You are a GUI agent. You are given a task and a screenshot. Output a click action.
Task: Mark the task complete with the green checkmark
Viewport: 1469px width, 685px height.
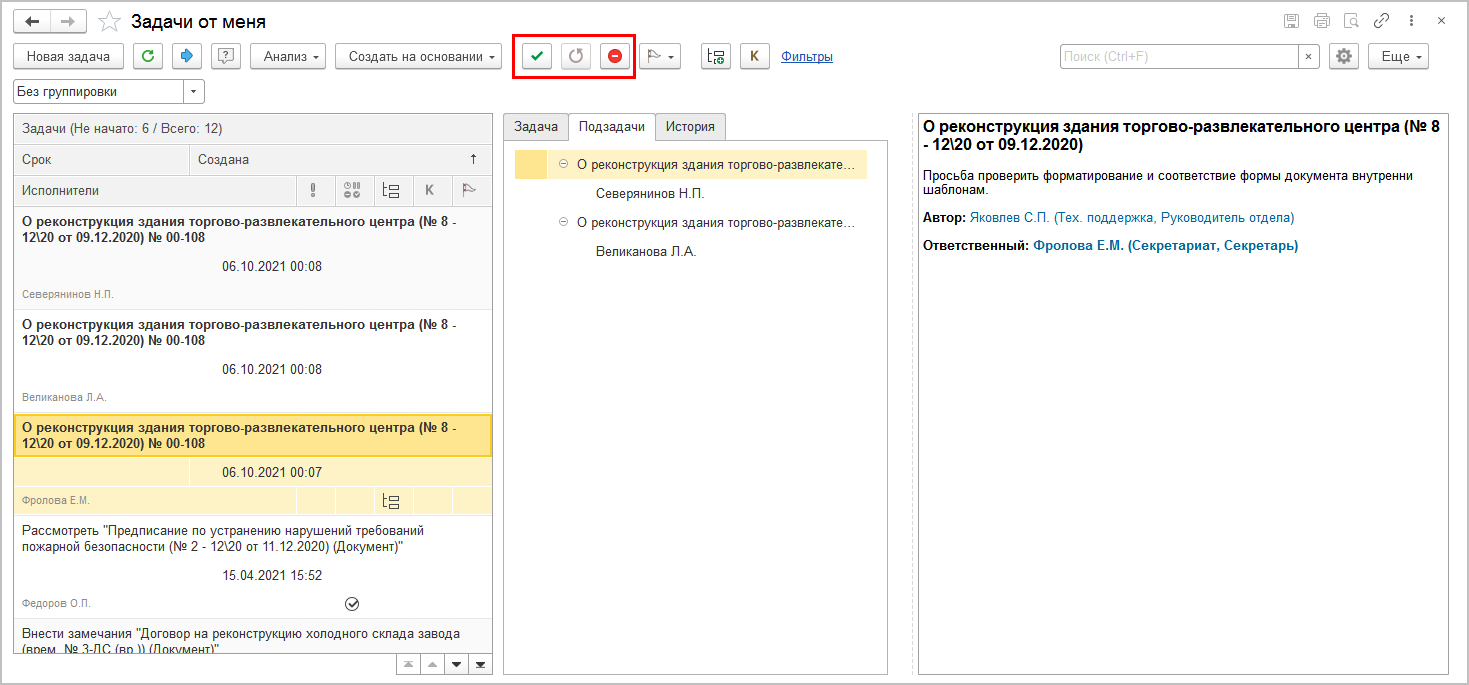pos(537,57)
